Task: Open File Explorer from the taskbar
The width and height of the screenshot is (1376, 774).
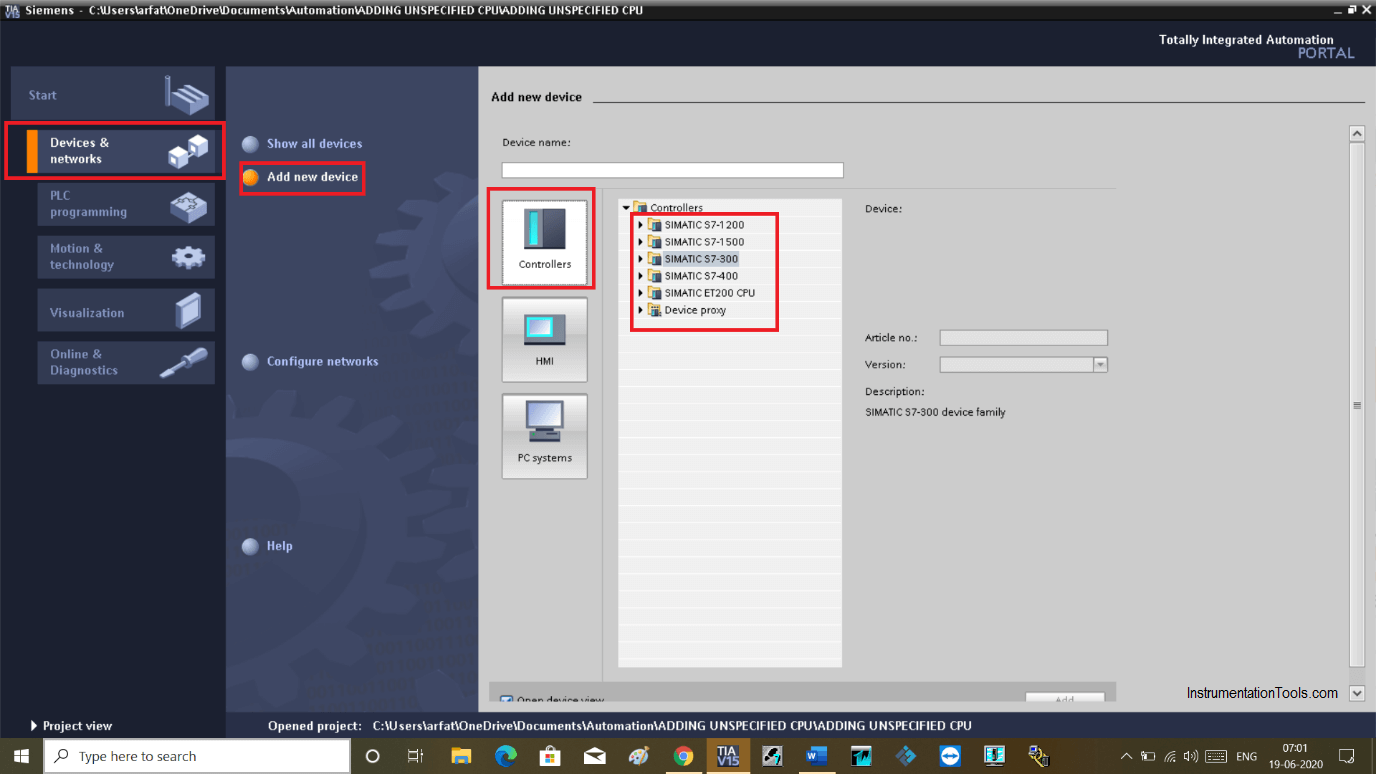Action: click(x=461, y=756)
